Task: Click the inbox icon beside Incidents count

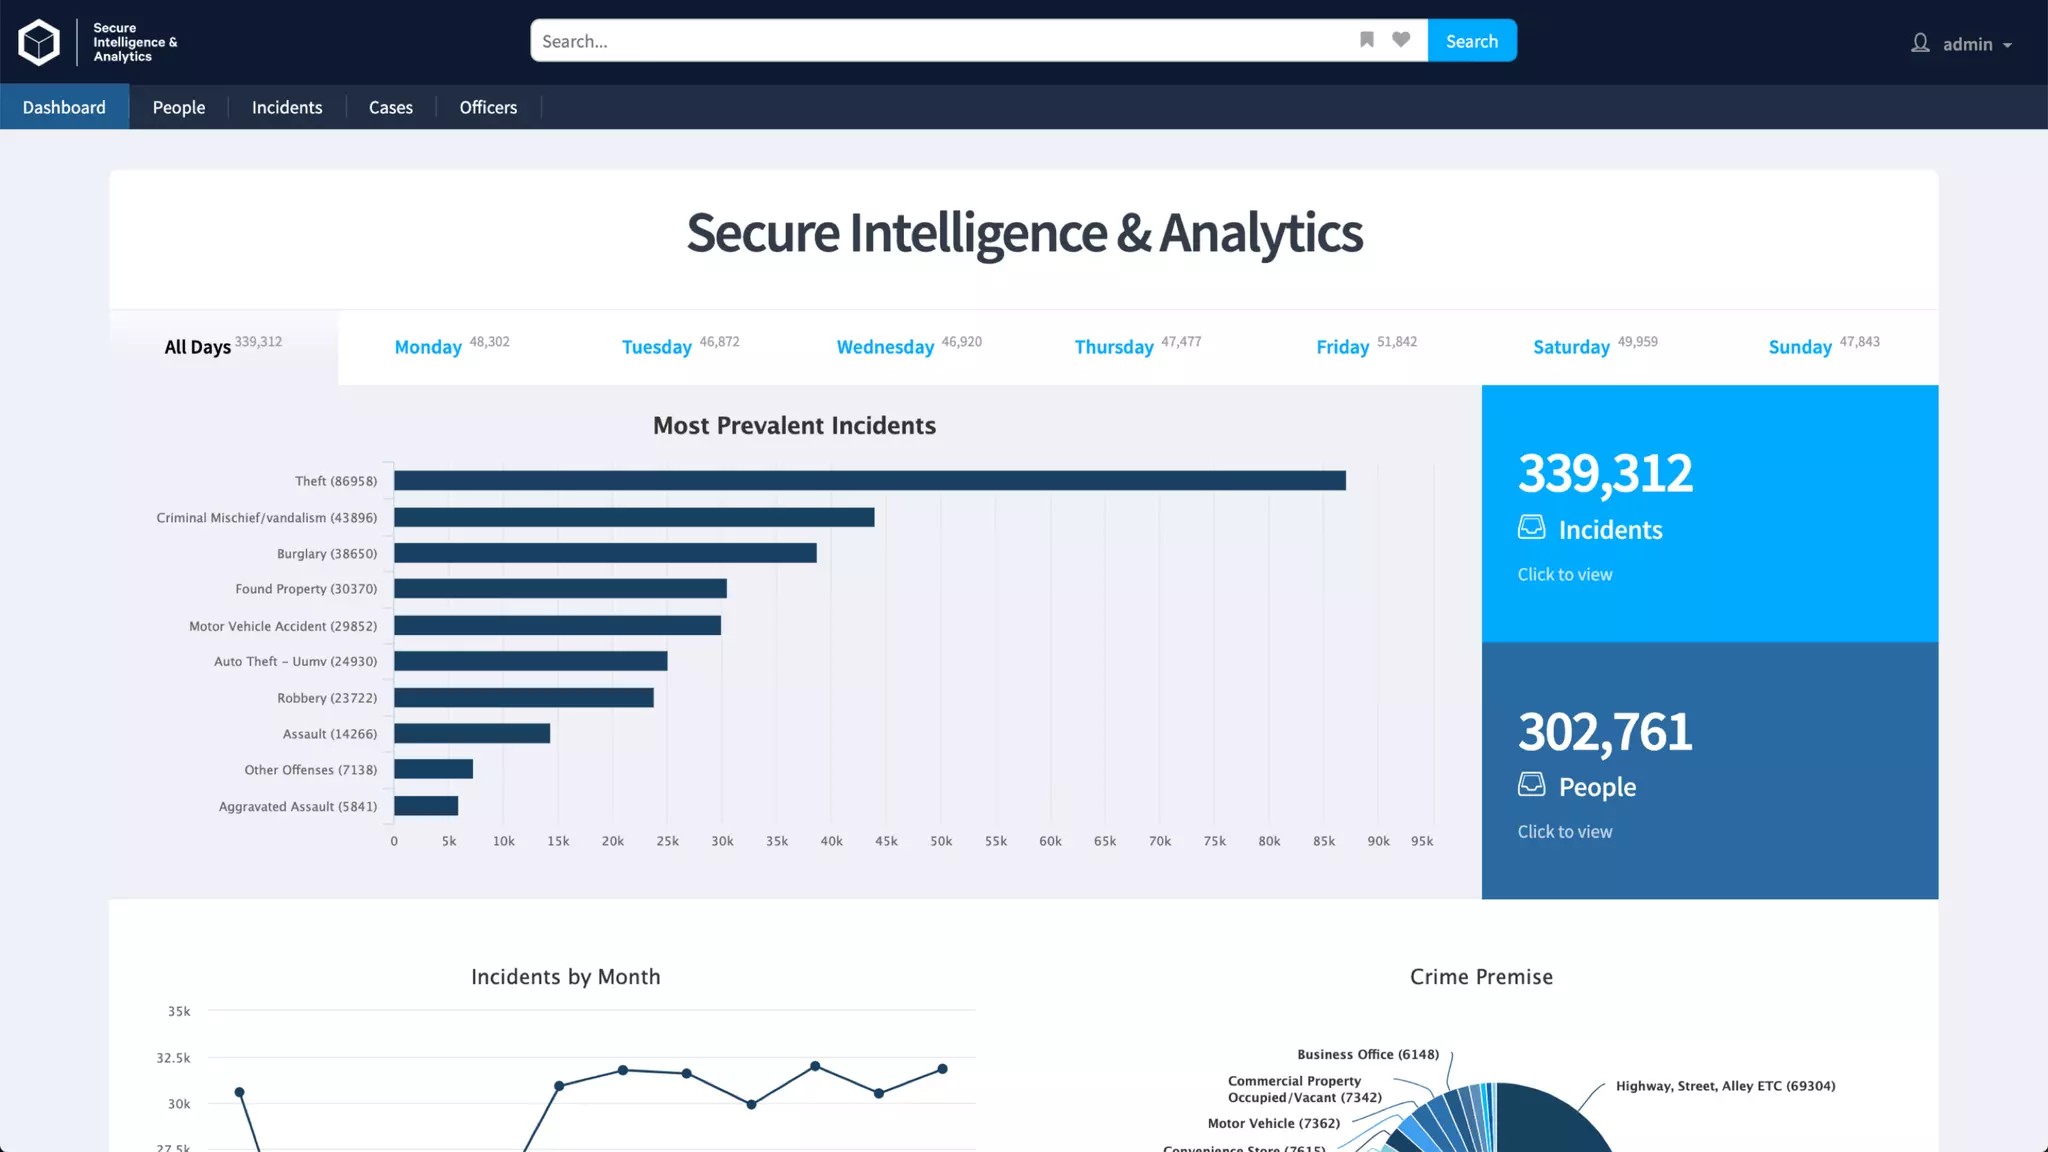Action: tap(1531, 527)
